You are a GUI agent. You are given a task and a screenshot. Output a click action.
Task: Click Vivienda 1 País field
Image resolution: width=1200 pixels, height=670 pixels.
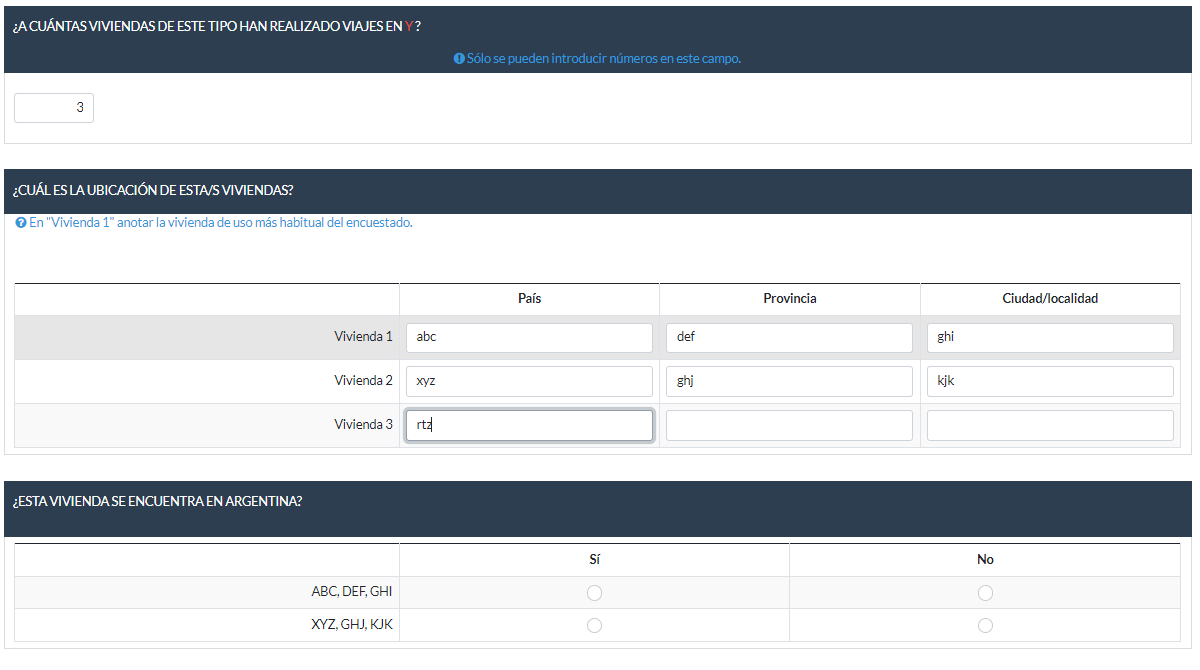(529, 337)
